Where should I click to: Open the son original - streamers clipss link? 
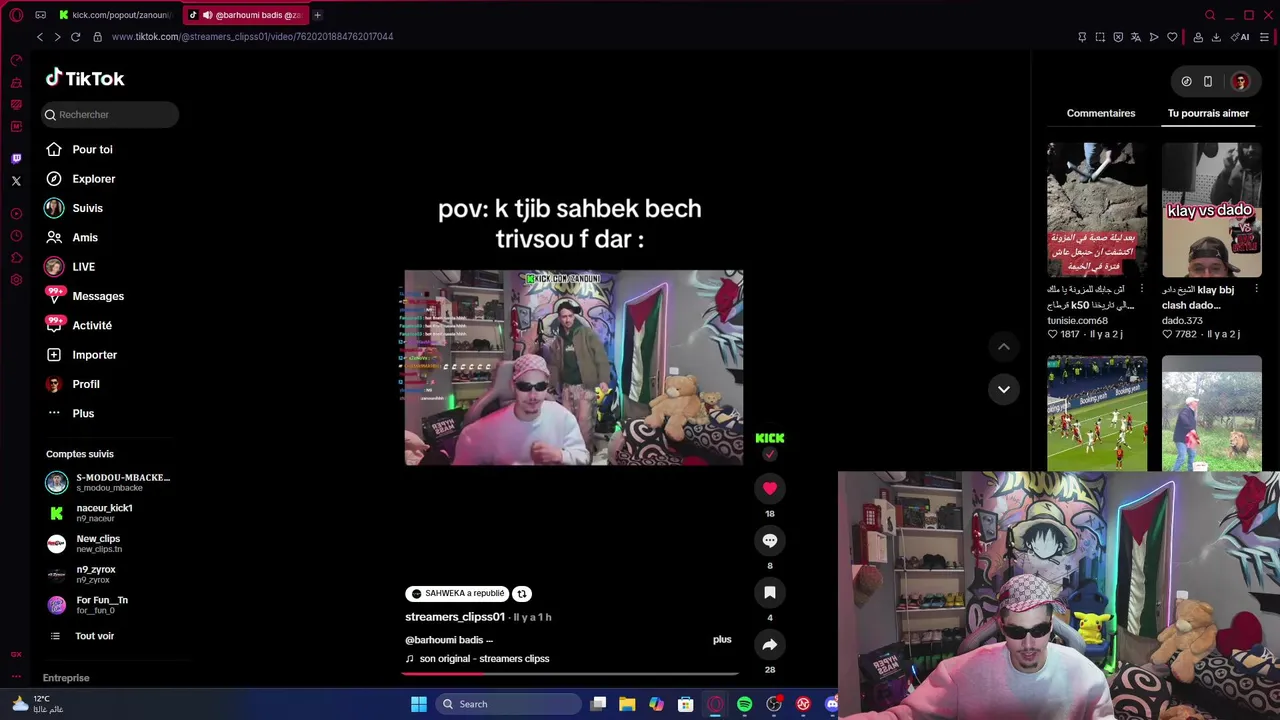(x=484, y=659)
